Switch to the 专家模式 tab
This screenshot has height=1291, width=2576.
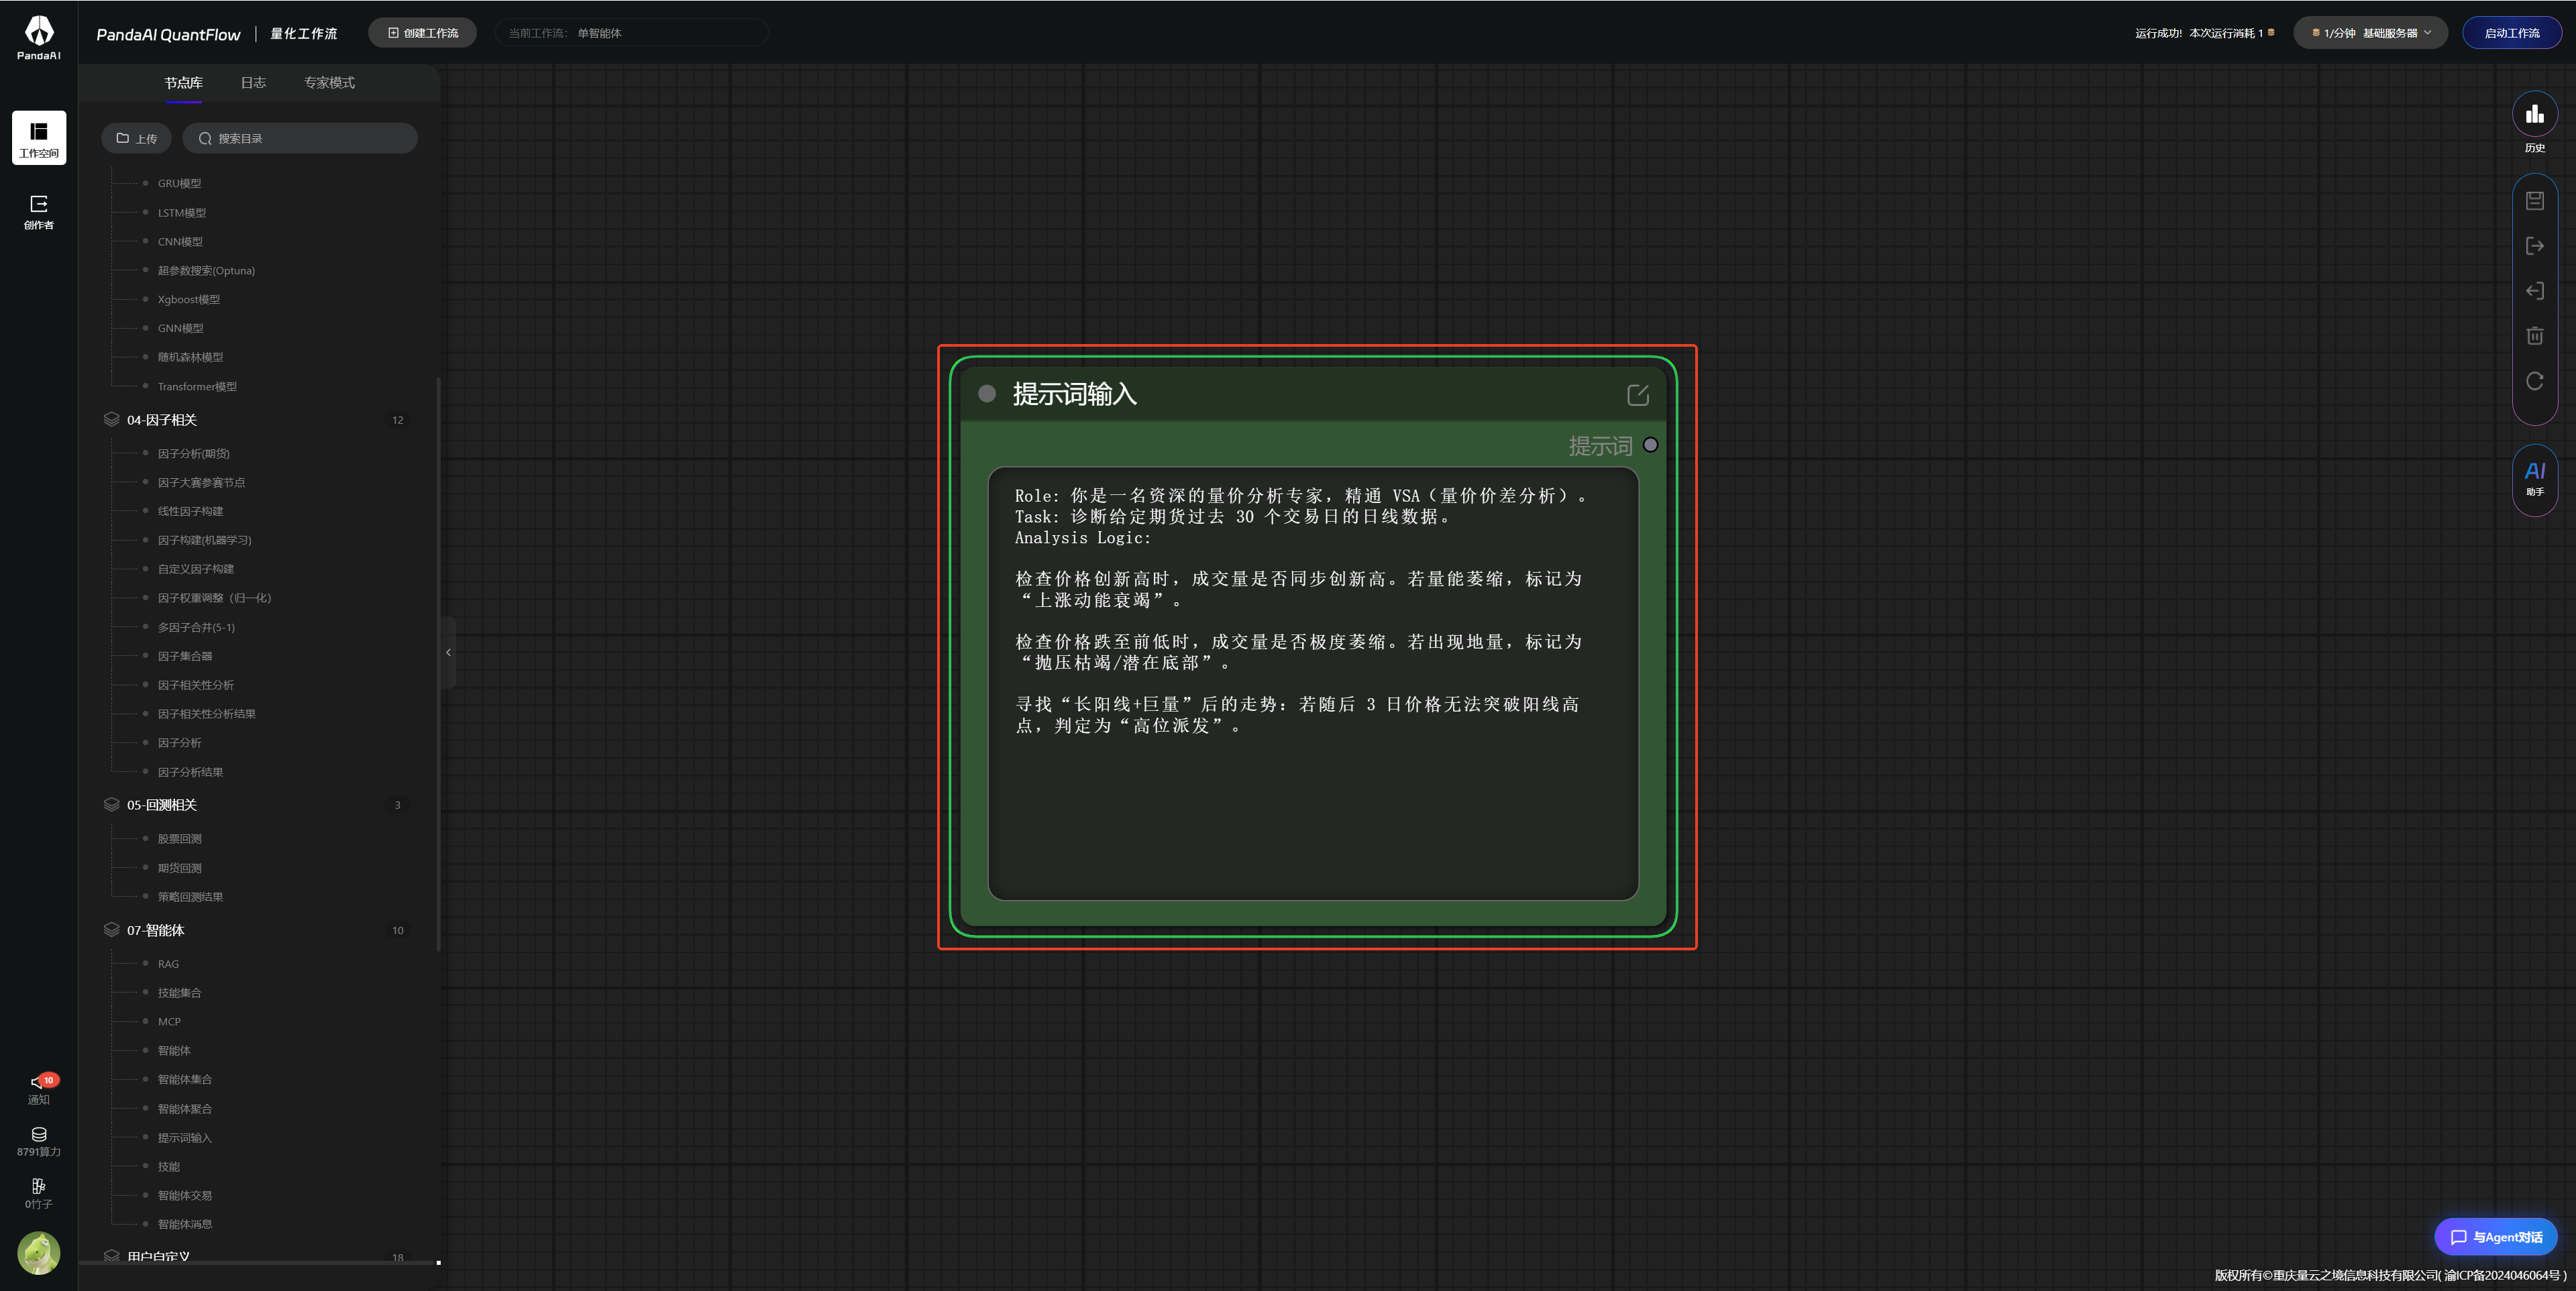point(329,83)
